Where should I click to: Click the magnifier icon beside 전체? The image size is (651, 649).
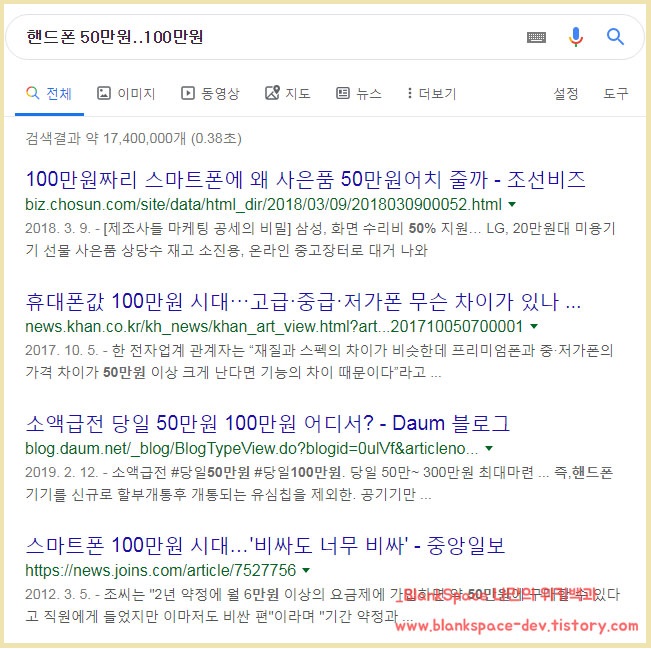pos(32,93)
